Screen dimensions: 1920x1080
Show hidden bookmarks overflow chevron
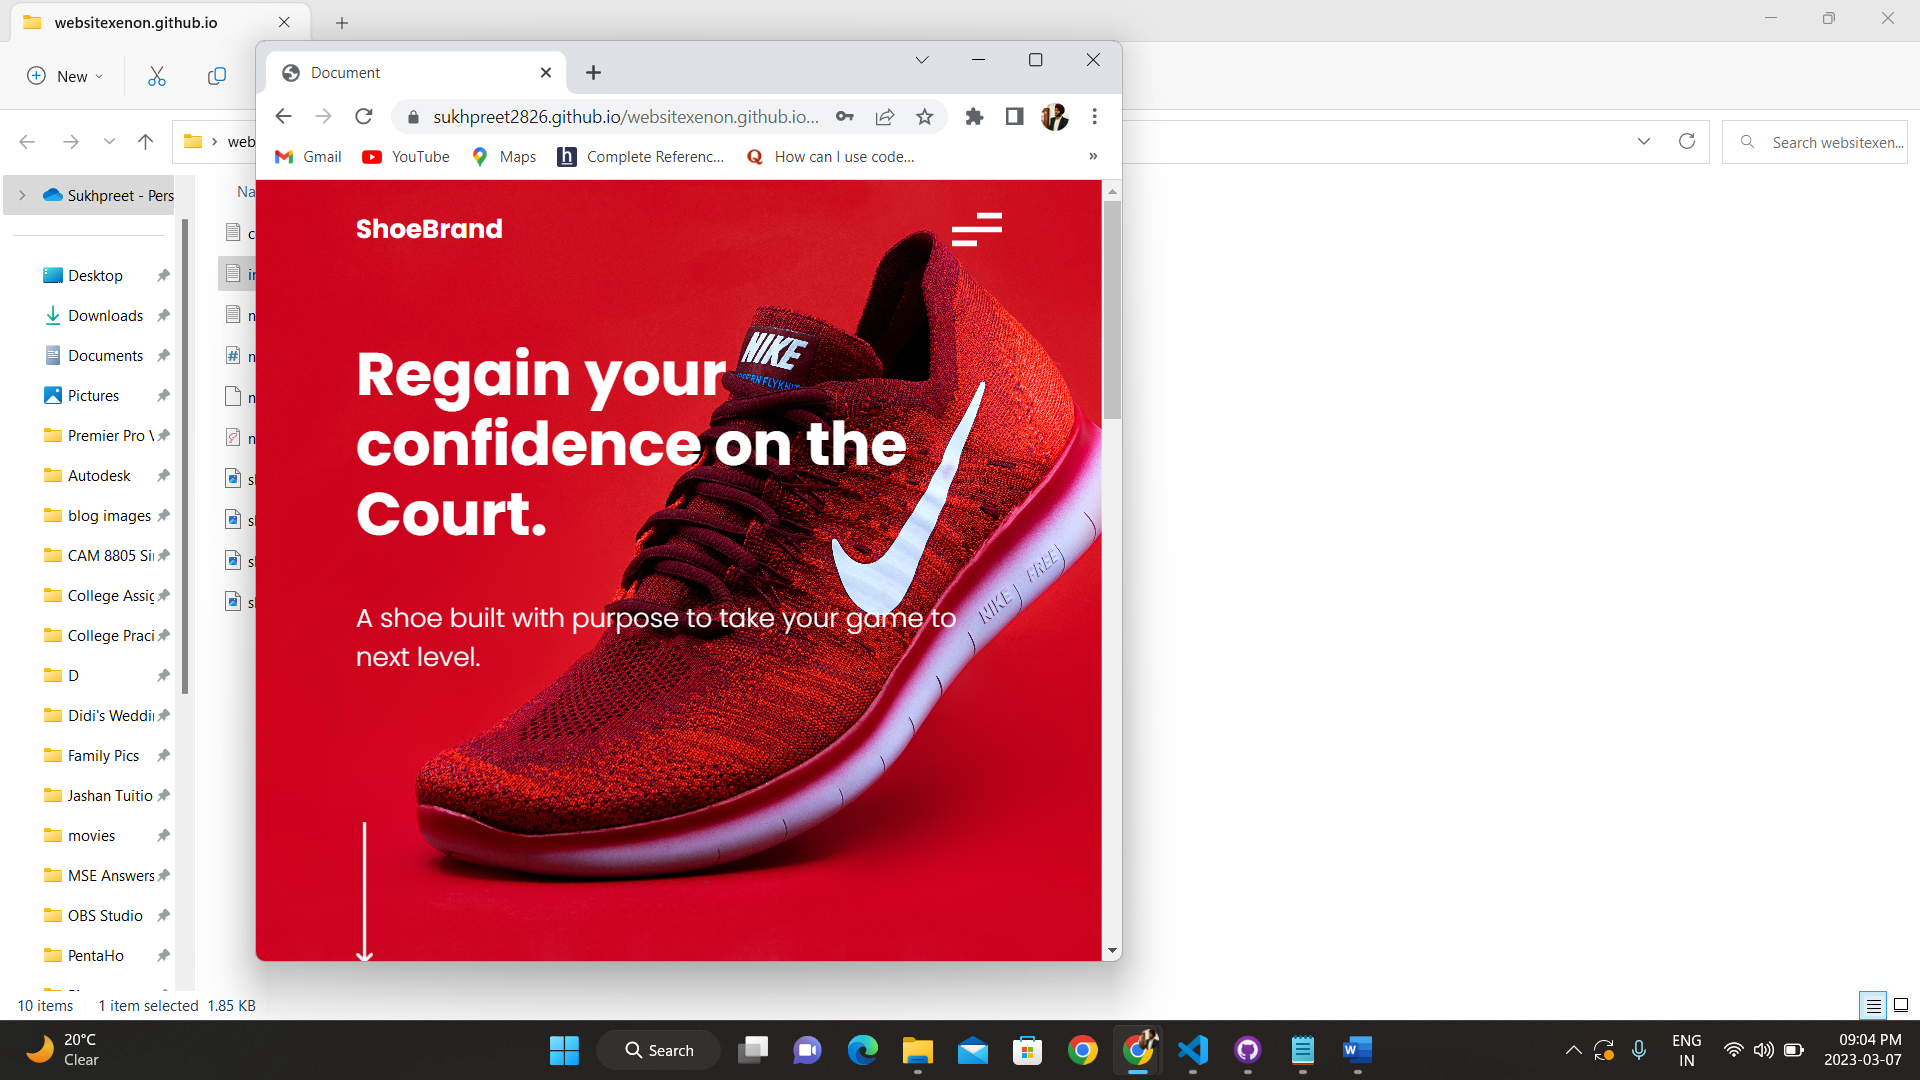coord(1093,156)
